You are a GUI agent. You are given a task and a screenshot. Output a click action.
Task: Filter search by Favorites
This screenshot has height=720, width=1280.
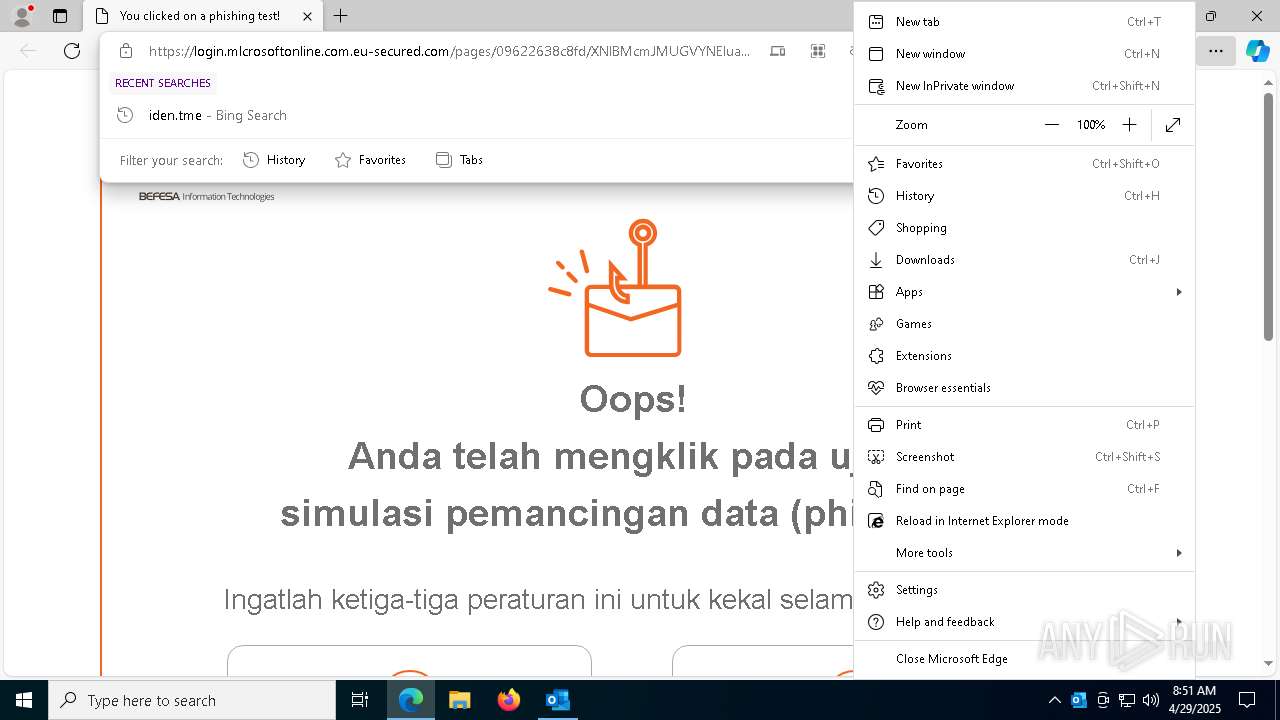tap(370, 160)
